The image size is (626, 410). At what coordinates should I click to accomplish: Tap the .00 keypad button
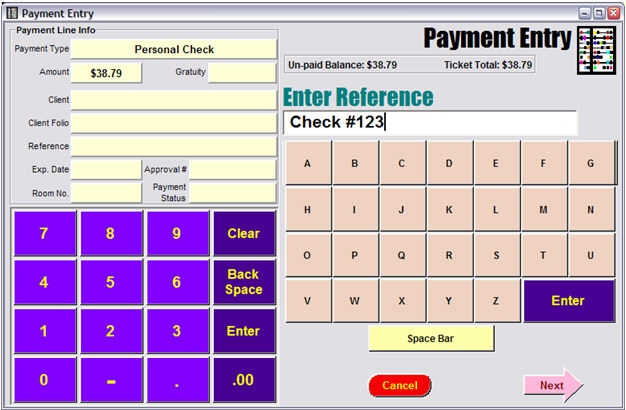(244, 380)
